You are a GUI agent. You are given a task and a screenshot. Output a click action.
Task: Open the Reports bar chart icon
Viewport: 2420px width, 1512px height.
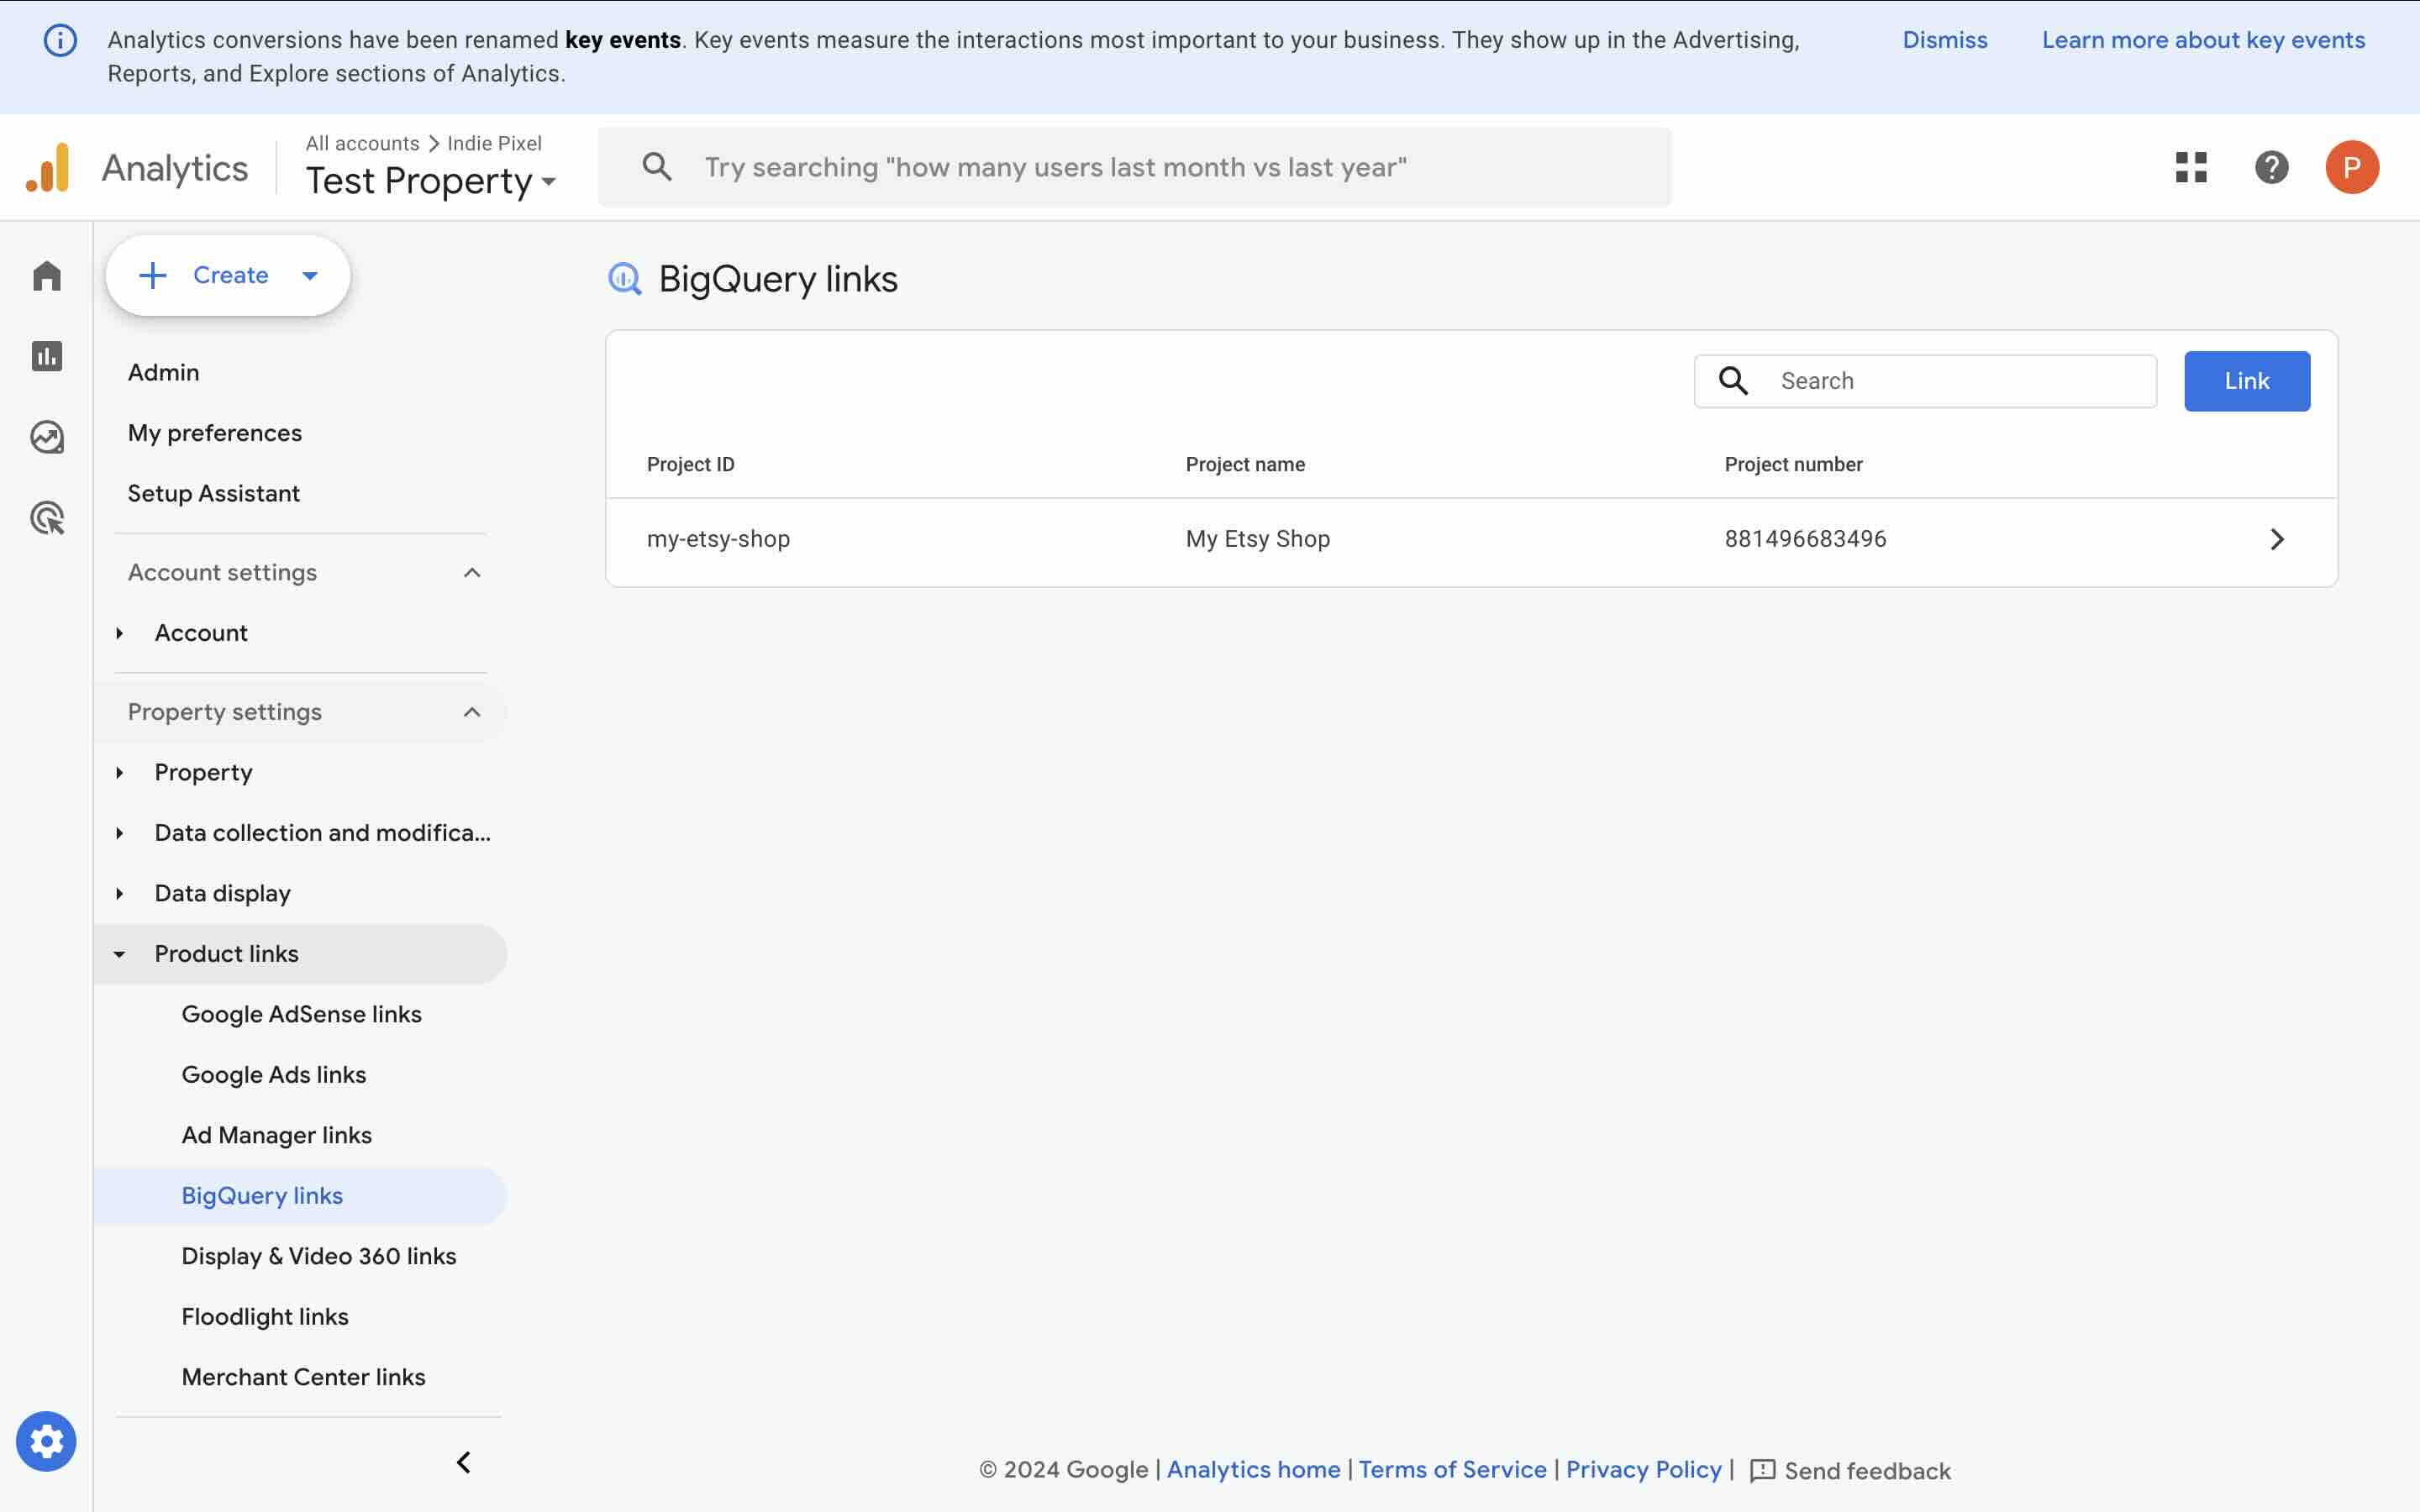coord(47,356)
